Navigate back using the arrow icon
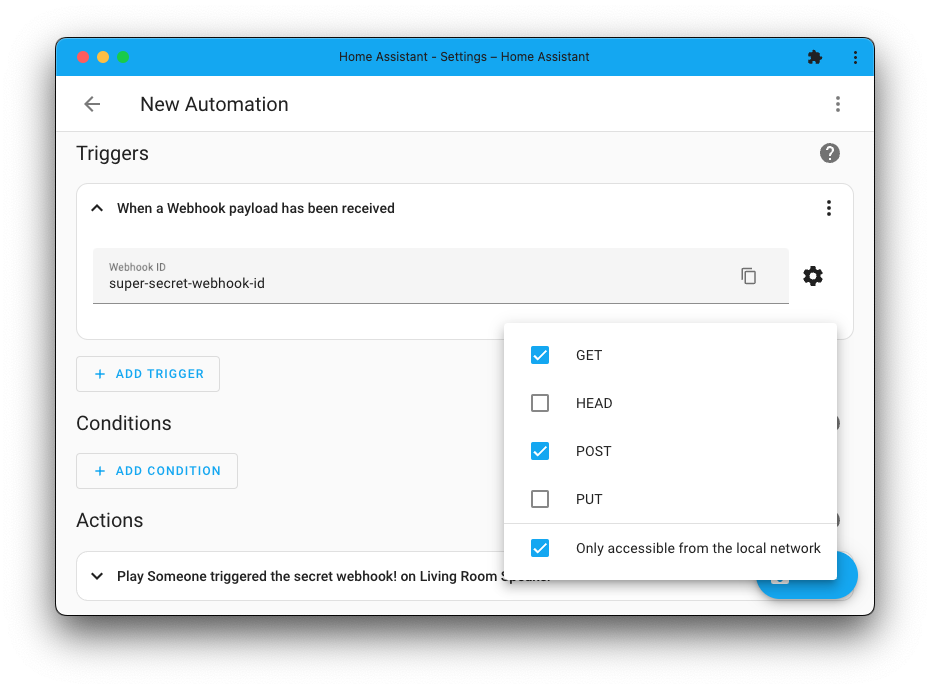This screenshot has width=930, height=689. [x=92, y=104]
